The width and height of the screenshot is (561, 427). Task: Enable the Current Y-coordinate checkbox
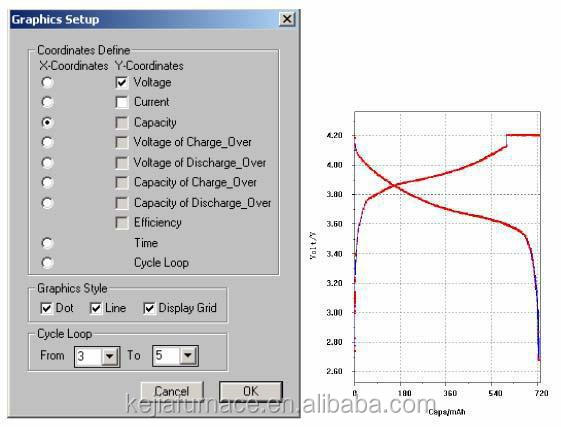click(x=122, y=102)
